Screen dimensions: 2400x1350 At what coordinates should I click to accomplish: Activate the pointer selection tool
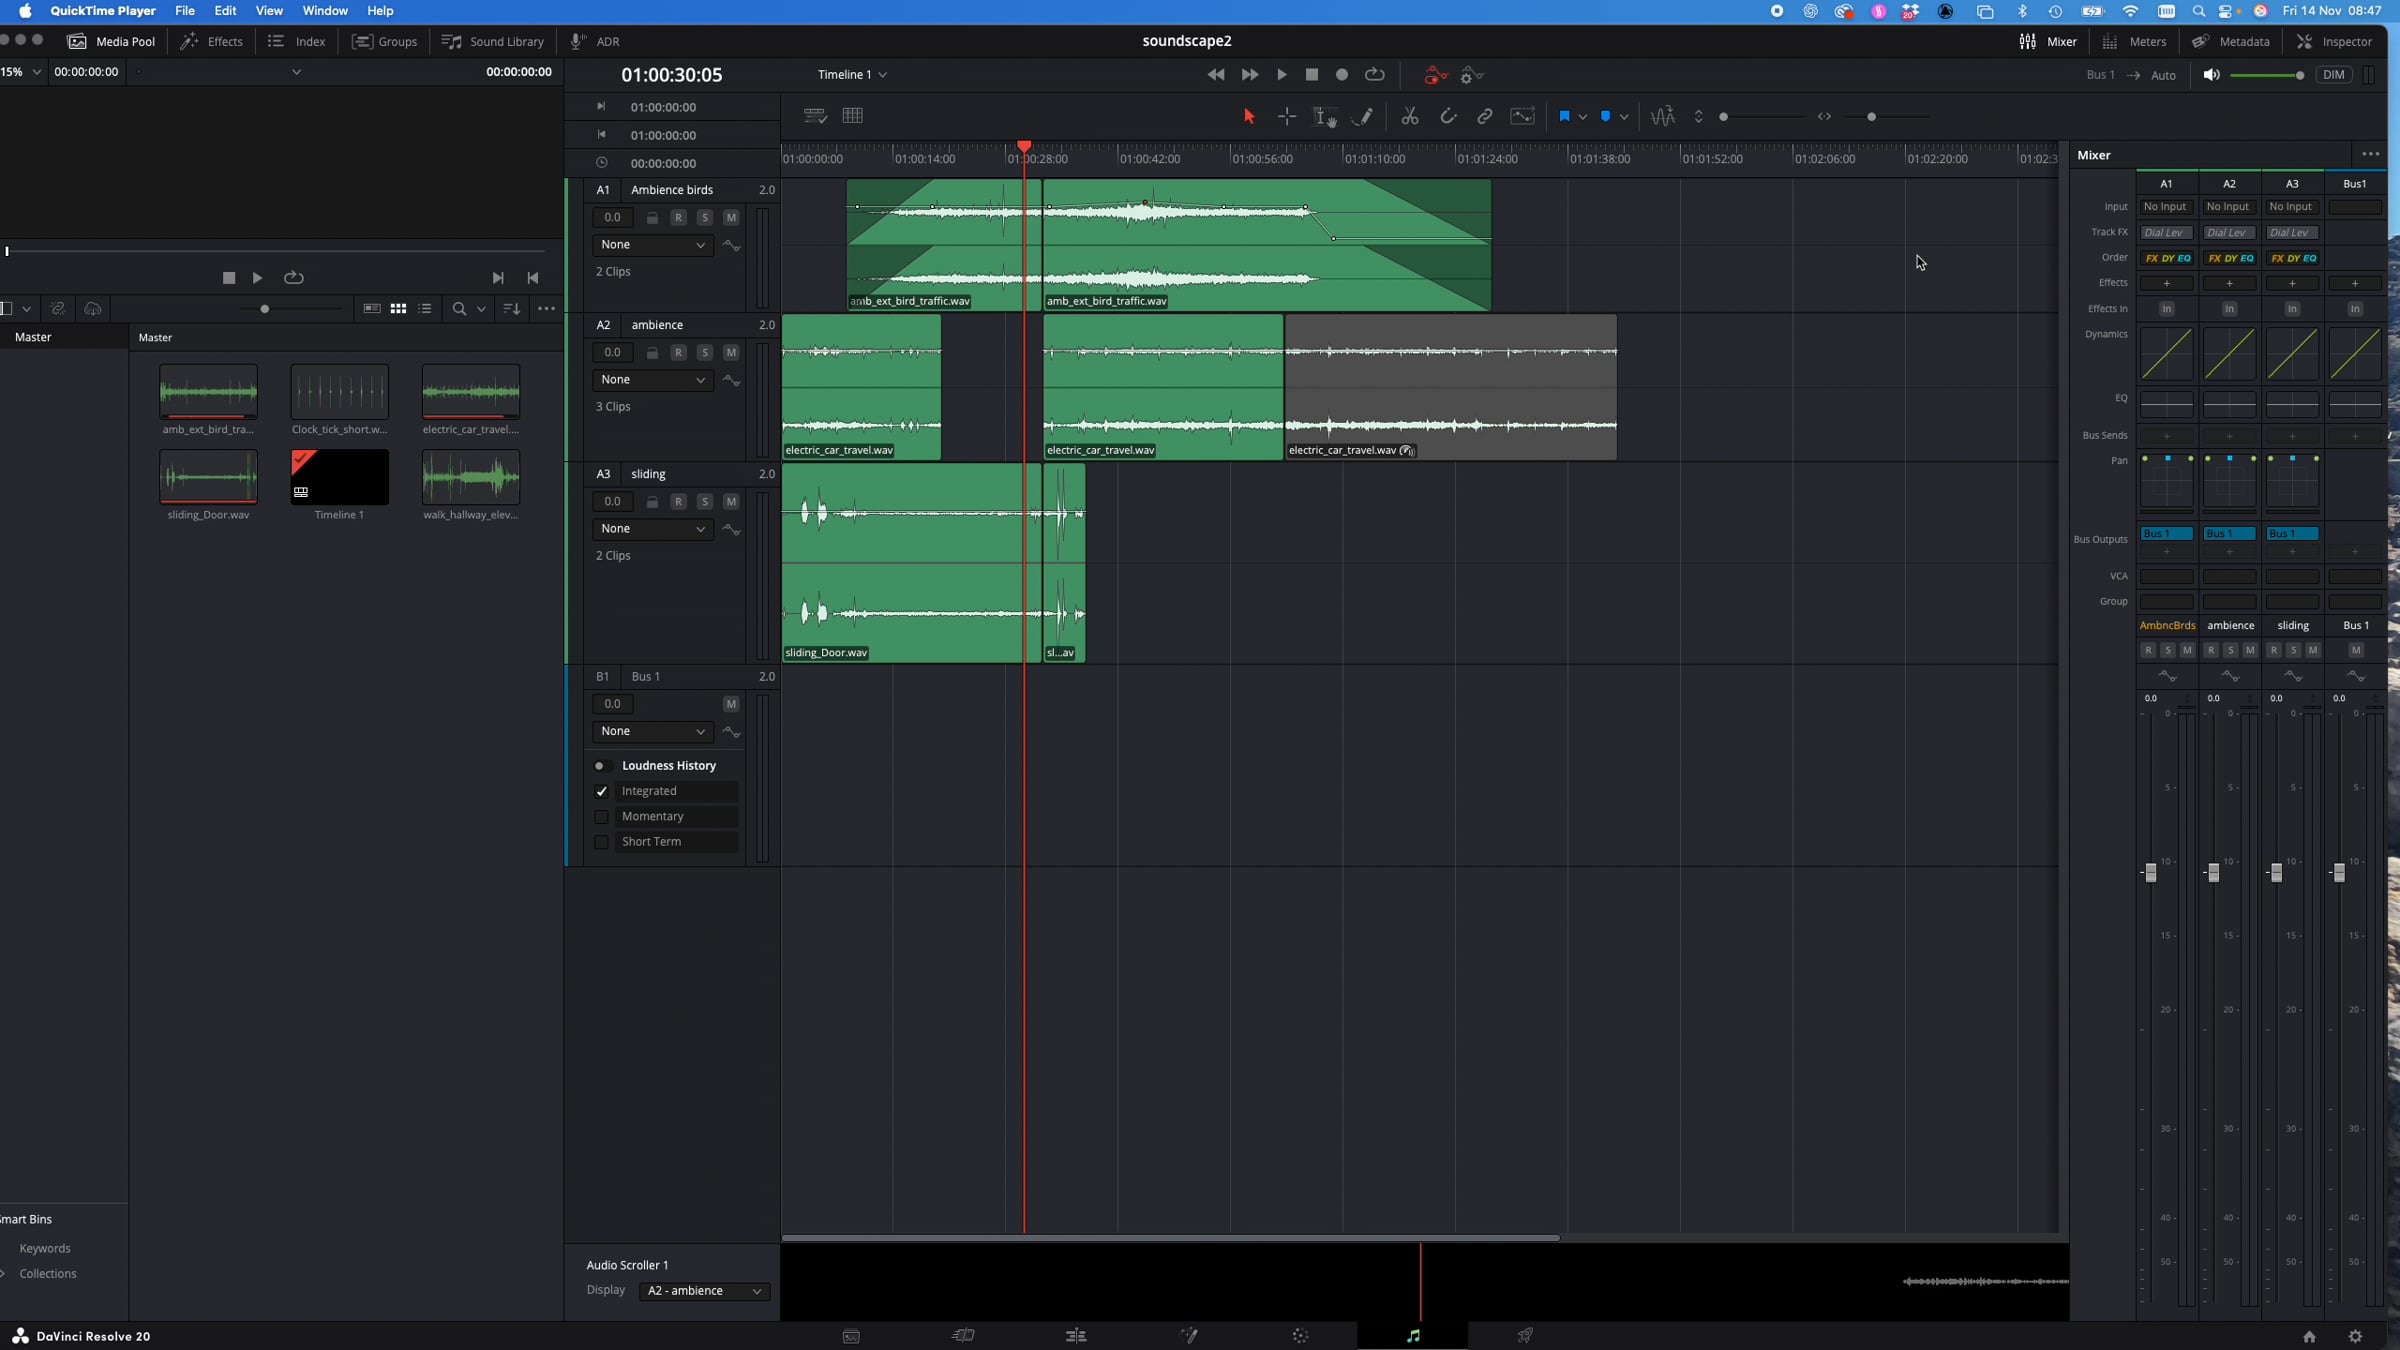coord(1248,117)
